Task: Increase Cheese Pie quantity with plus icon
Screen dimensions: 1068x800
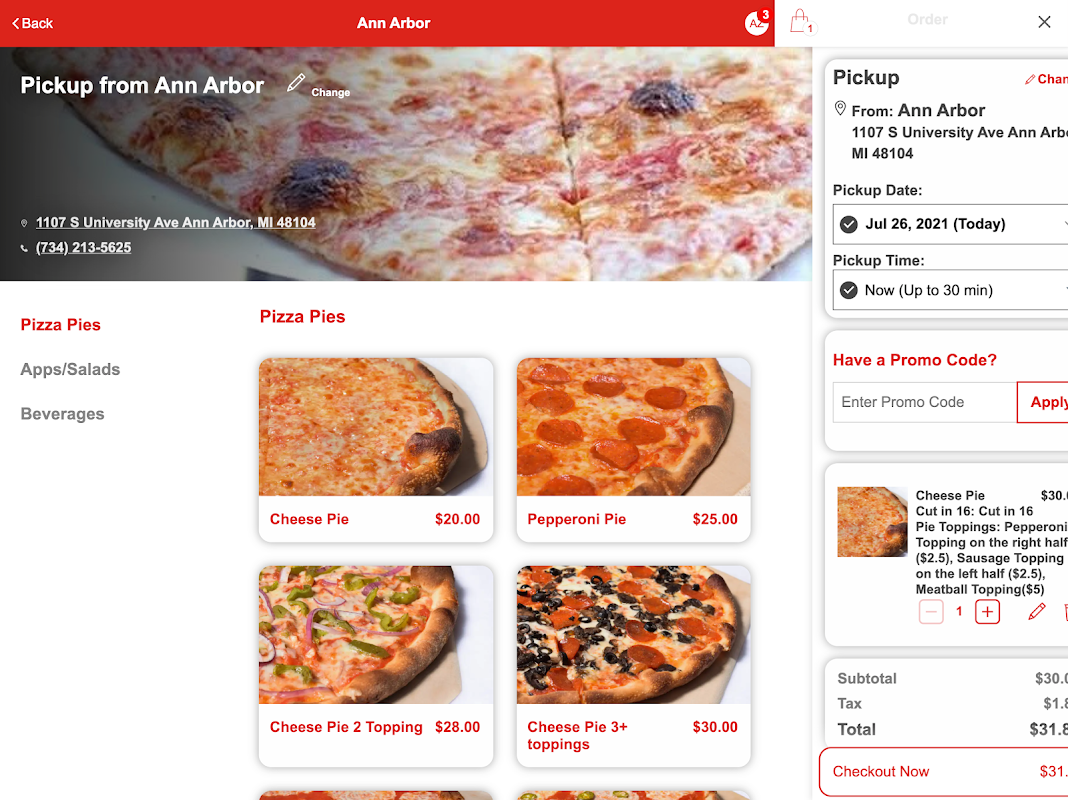Action: (x=987, y=611)
